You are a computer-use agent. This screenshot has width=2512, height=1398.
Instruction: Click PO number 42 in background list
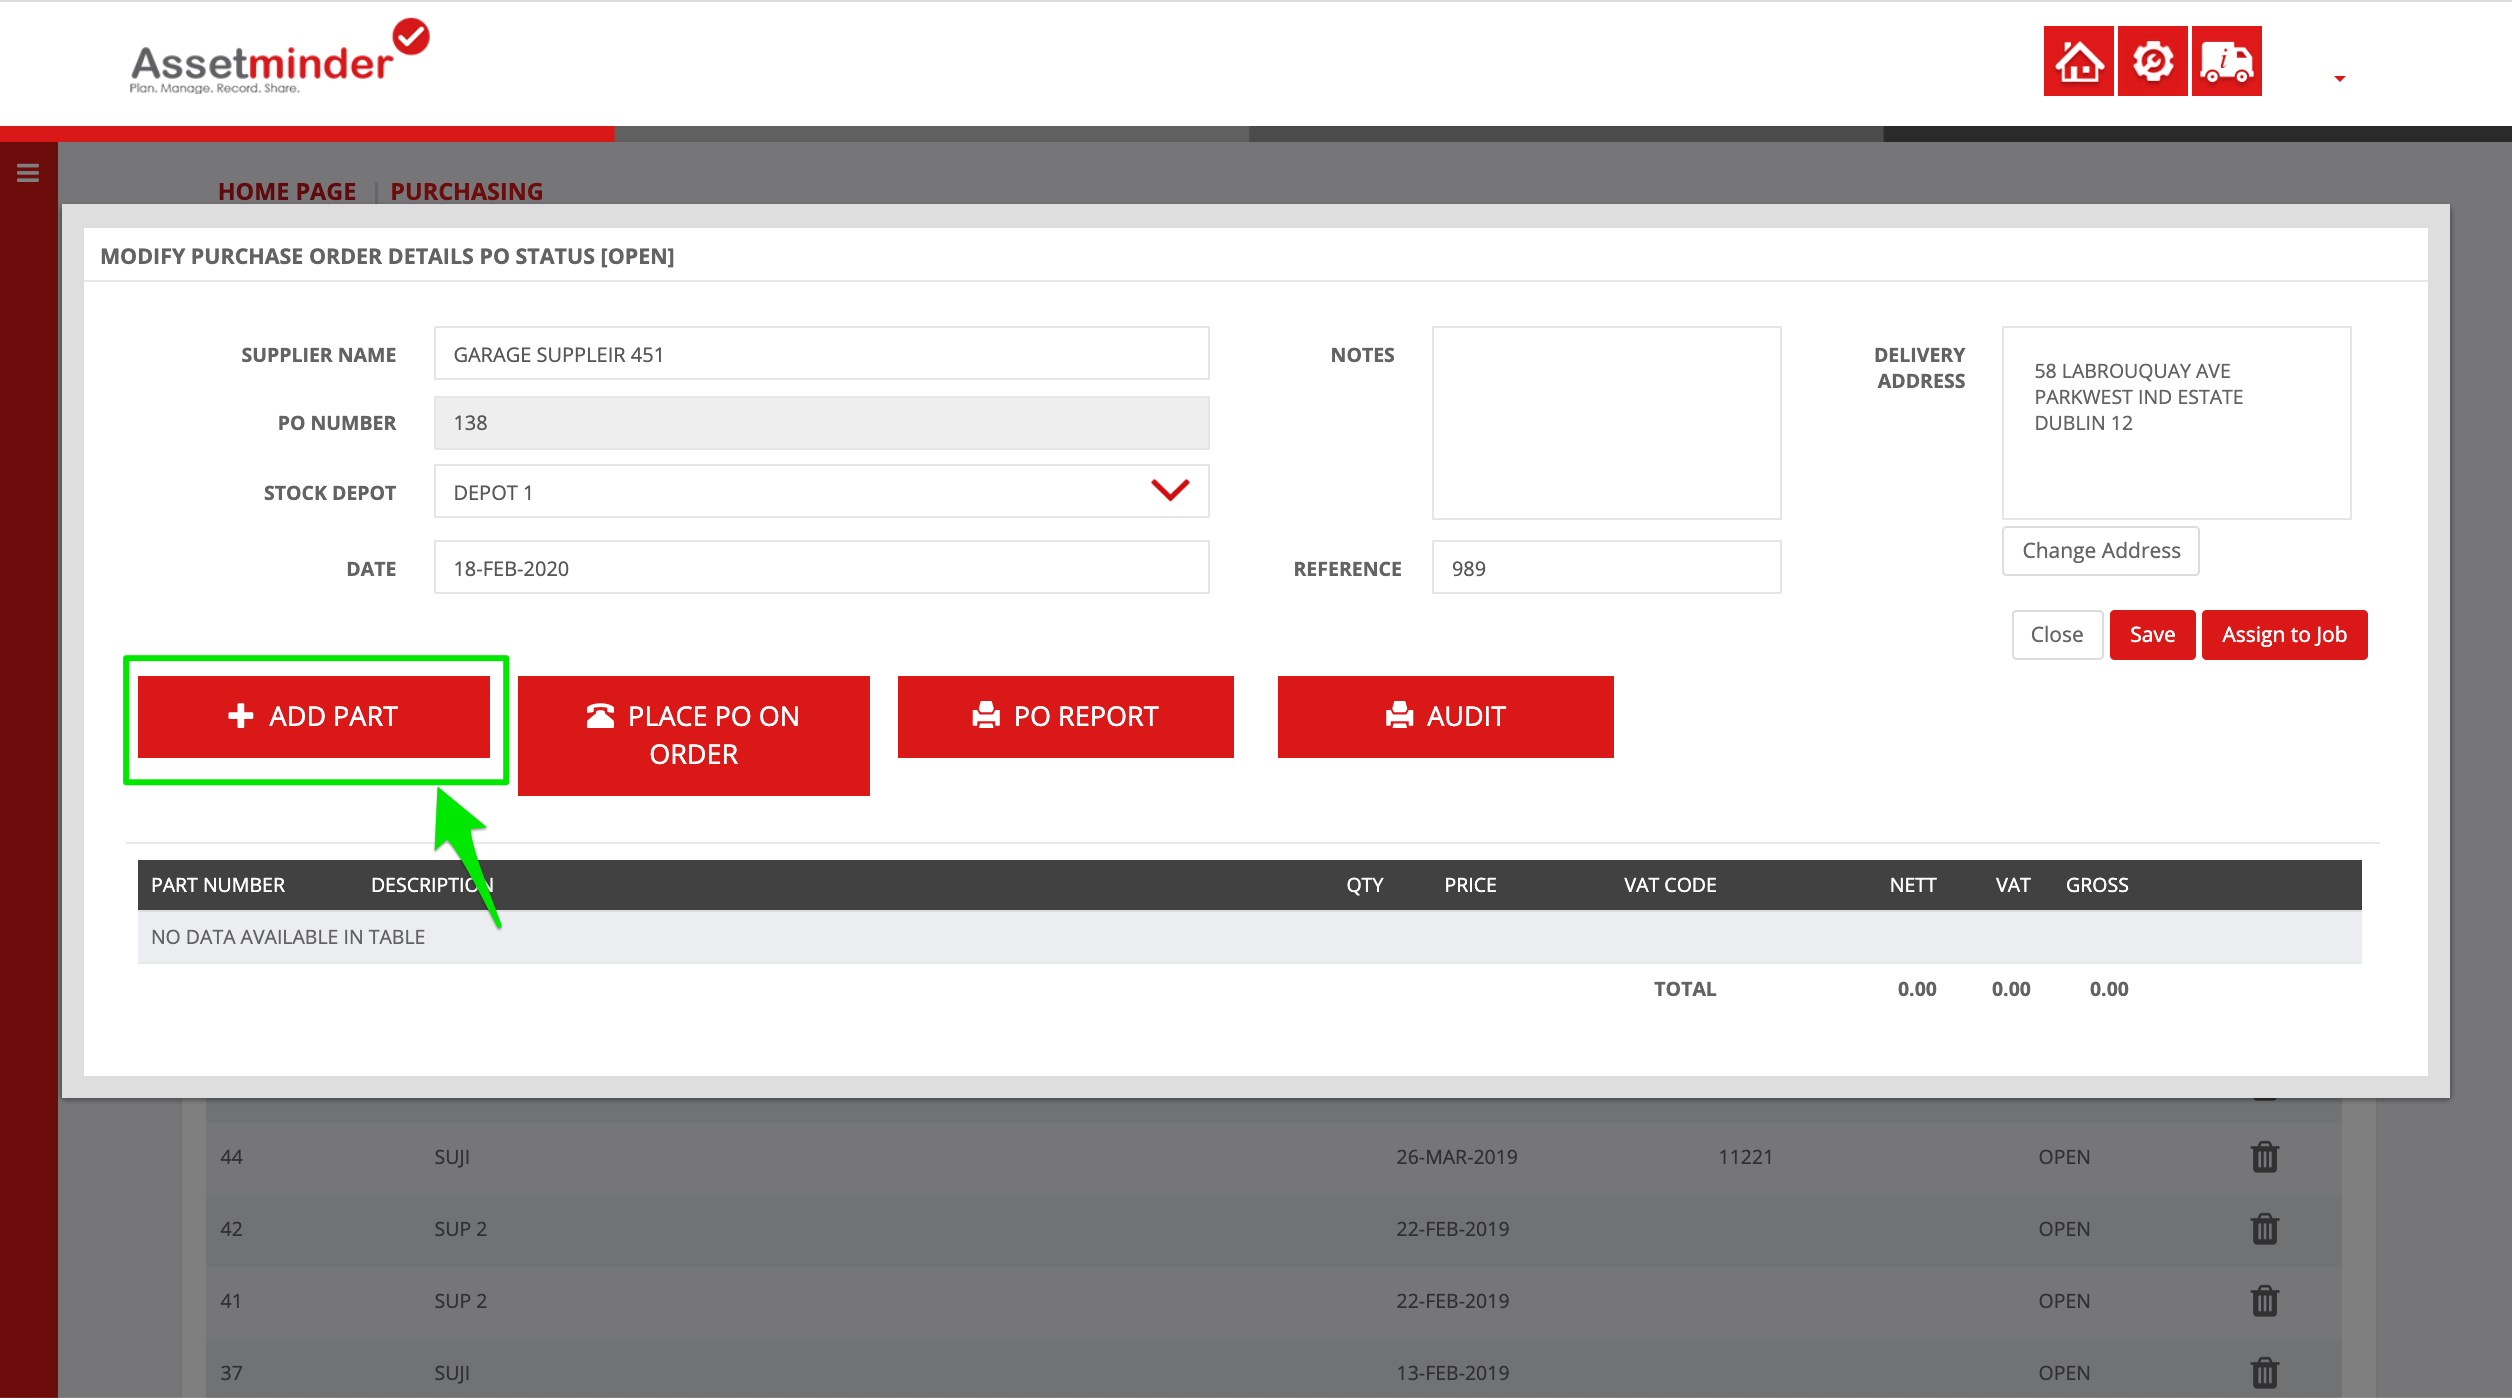point(231,1229)
